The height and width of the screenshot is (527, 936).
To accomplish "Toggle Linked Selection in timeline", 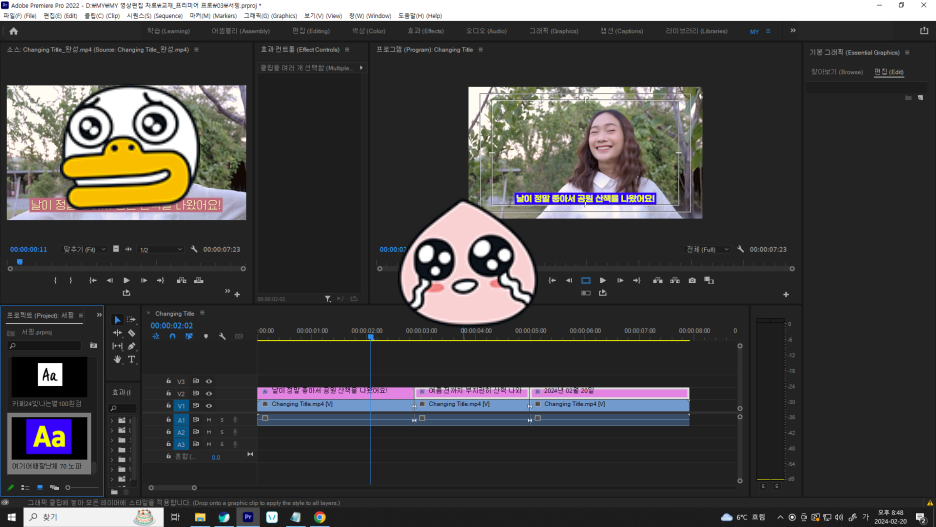I will click(x=189, y=337).
